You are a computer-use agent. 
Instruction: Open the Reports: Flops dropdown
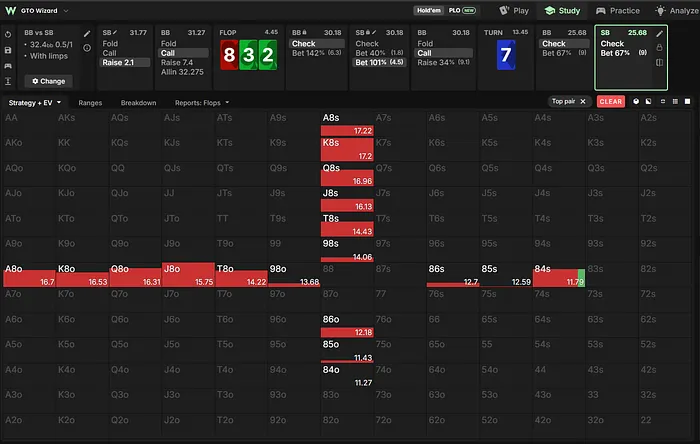point(202,103)
